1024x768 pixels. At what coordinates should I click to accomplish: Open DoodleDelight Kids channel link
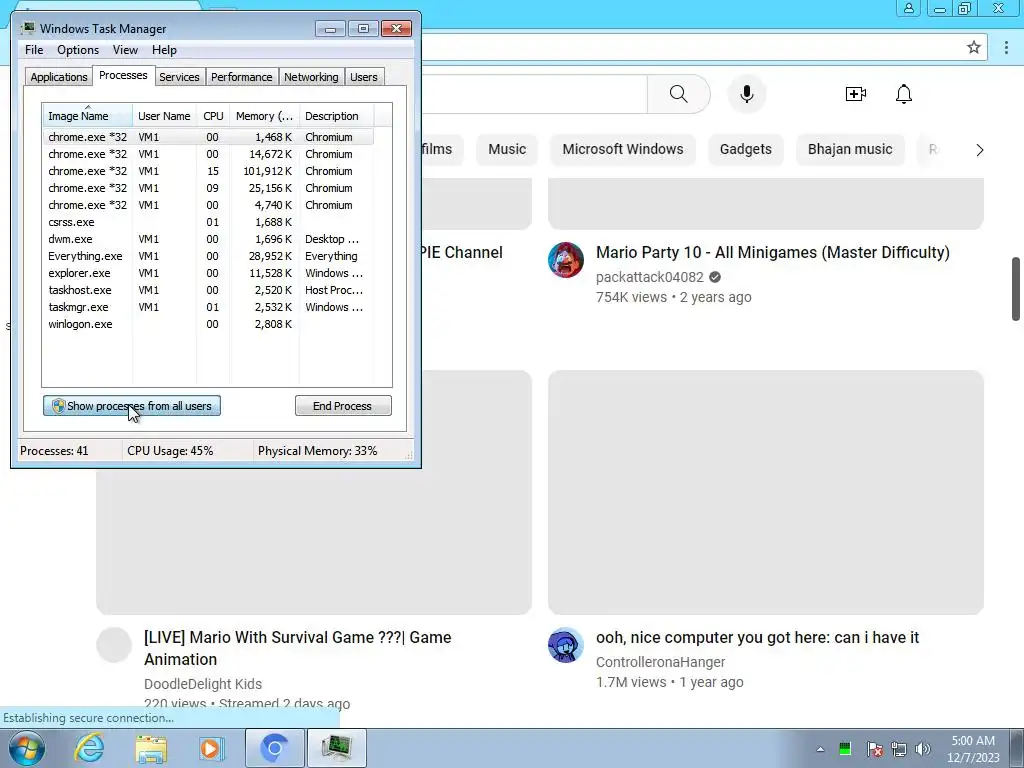[x=203, y=684]
